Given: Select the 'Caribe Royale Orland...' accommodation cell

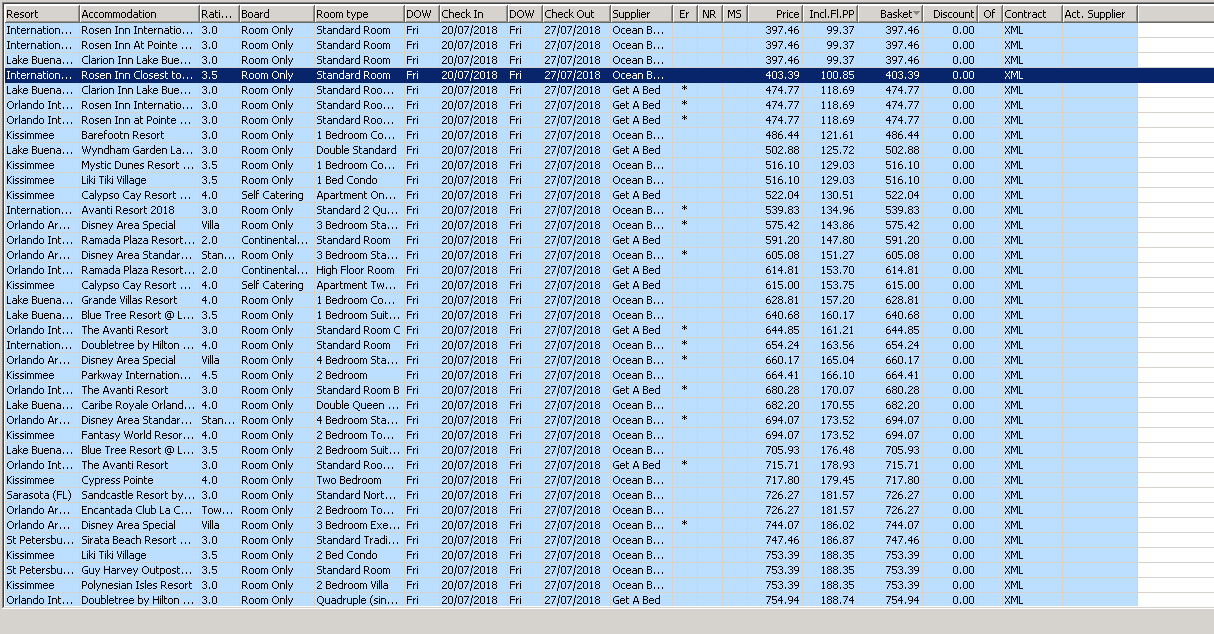Looking at the screenshot, I should click(139, 405).
